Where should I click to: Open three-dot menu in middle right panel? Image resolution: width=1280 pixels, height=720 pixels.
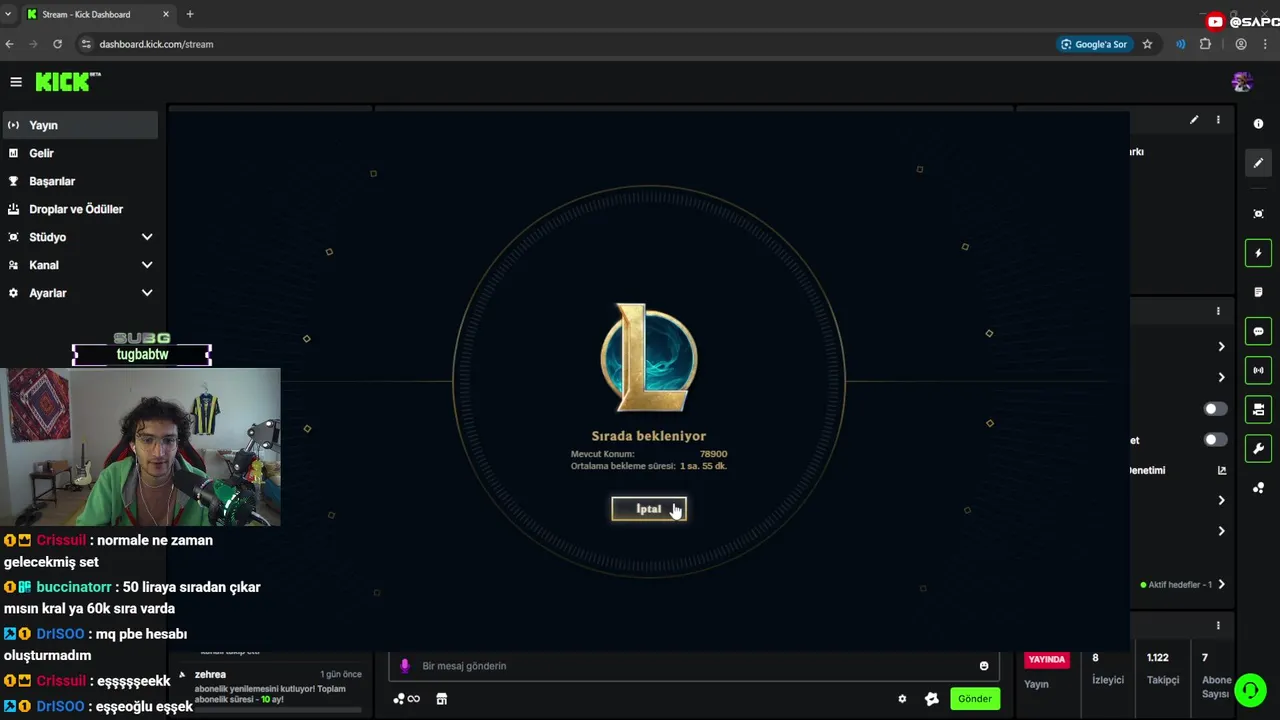(1218, 311)
